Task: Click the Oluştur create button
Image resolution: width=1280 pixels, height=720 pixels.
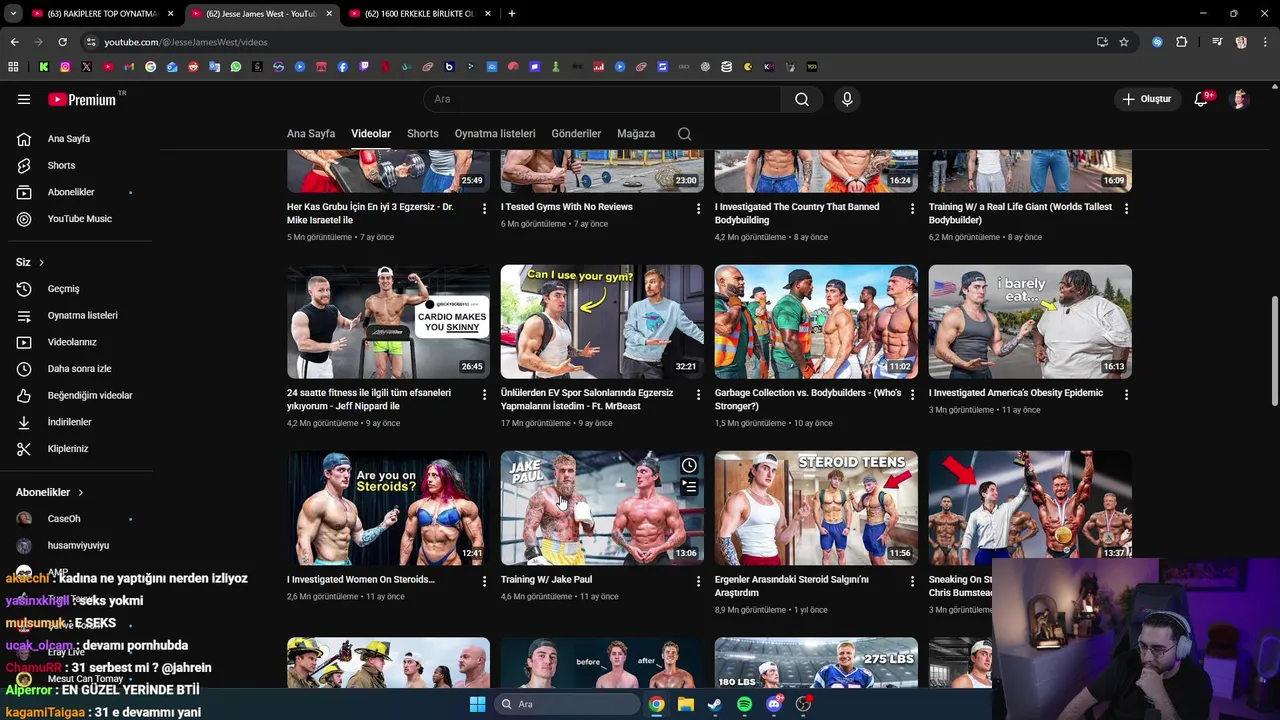Action: [x=1146, y=99]
